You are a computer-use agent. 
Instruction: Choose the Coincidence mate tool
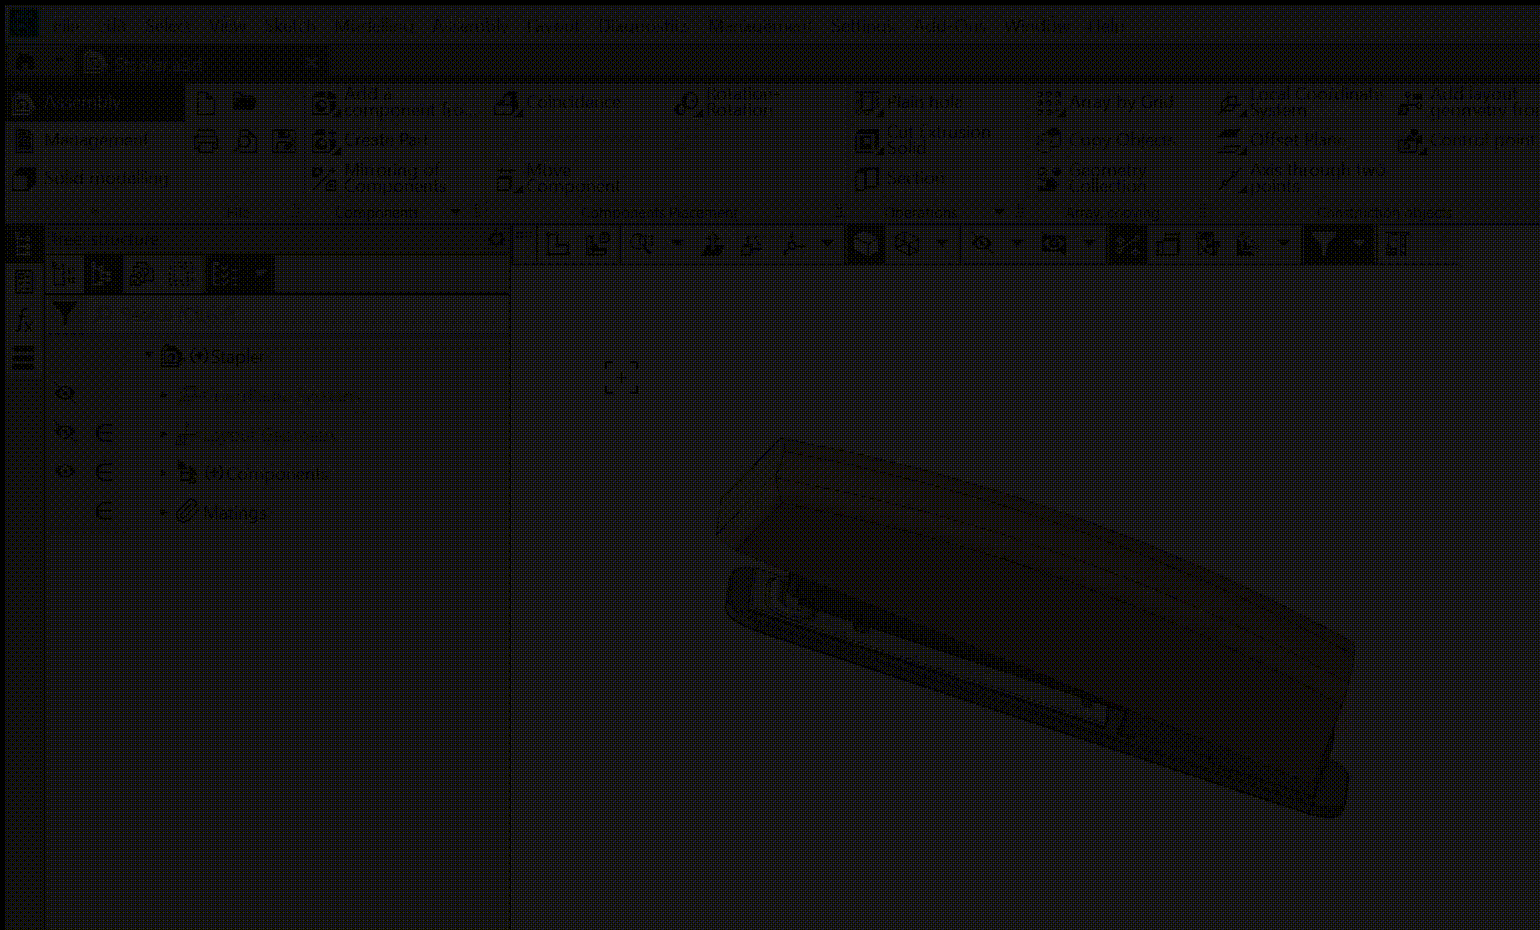pos(508,102)
